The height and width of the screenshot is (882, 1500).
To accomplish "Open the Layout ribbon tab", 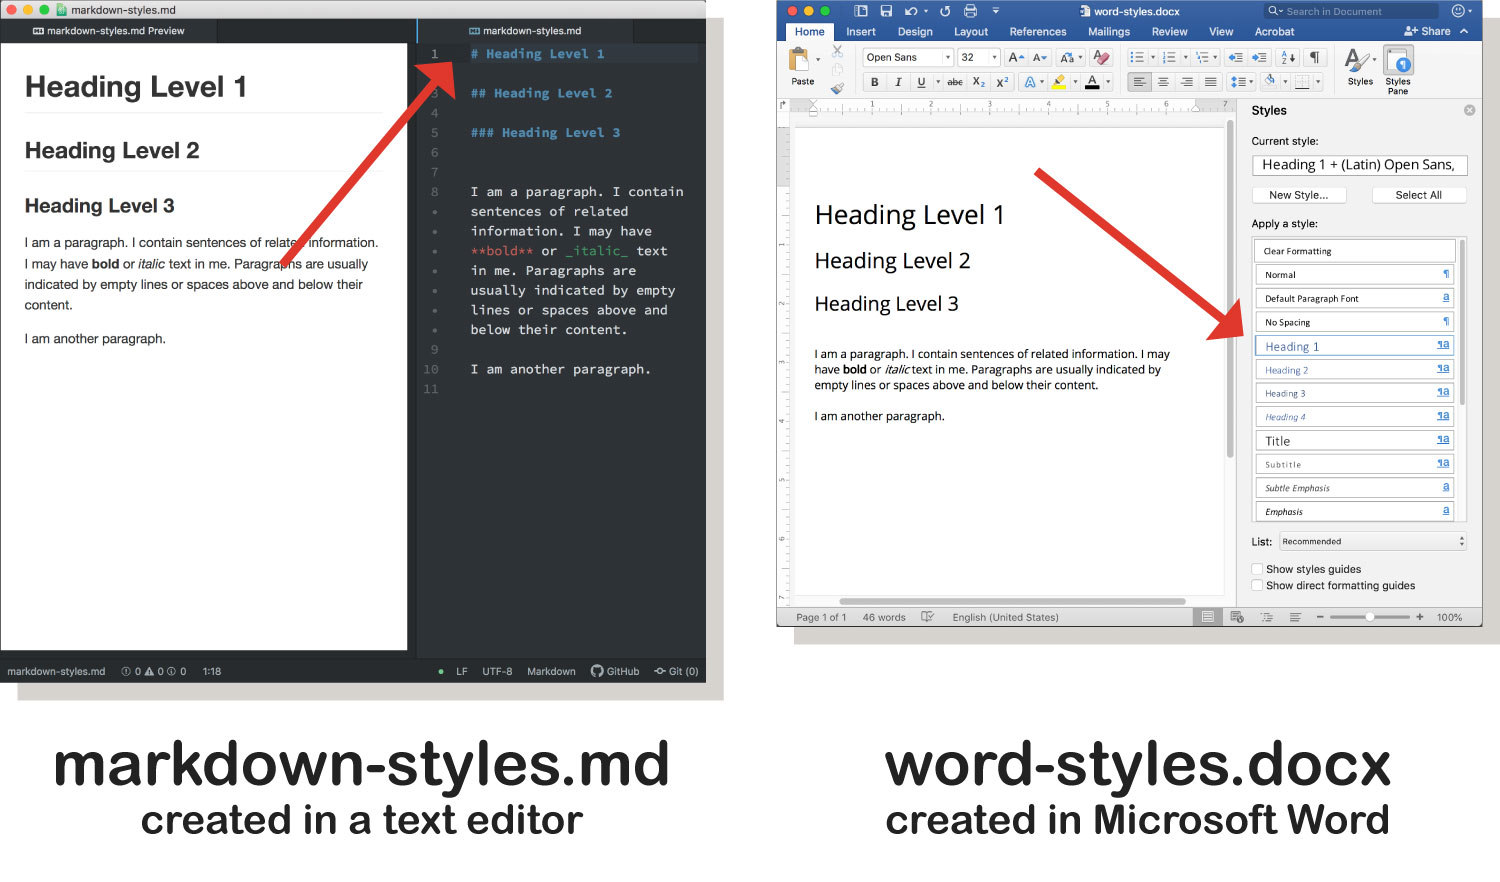I will click(x=971, y=32).
